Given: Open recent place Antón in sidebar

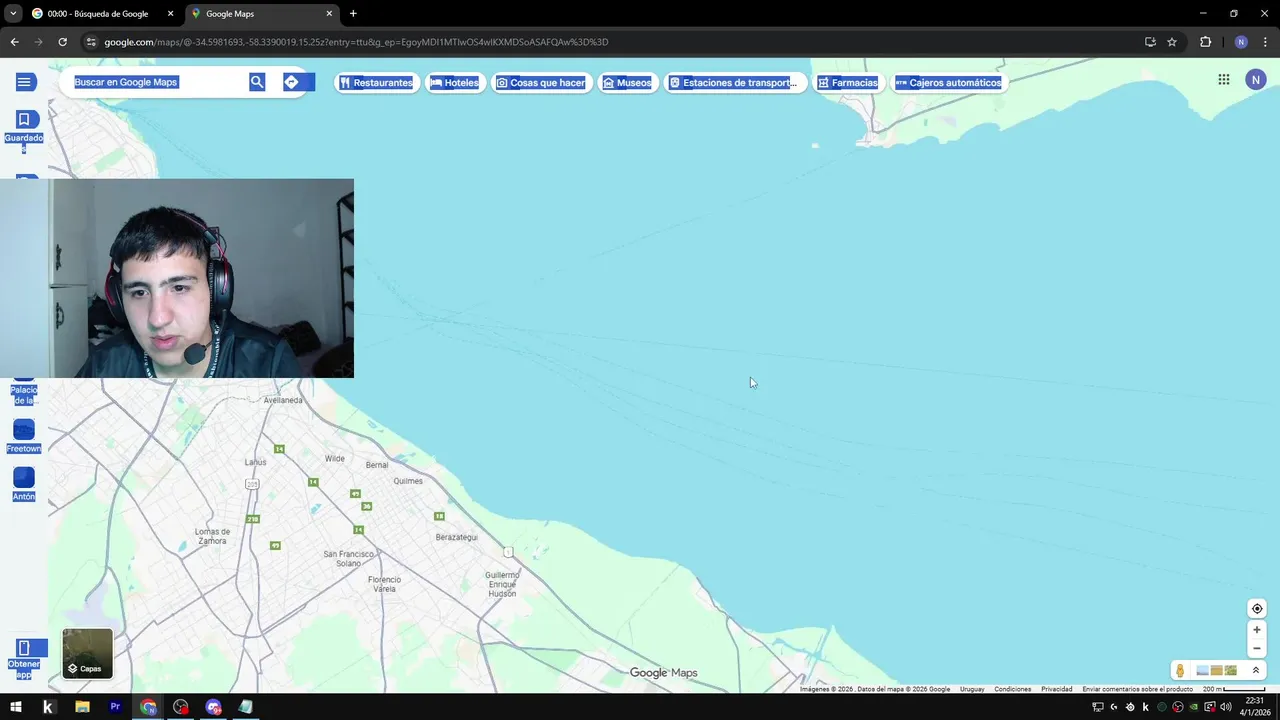Looking at the screenshot, I should tap(24, 484).
